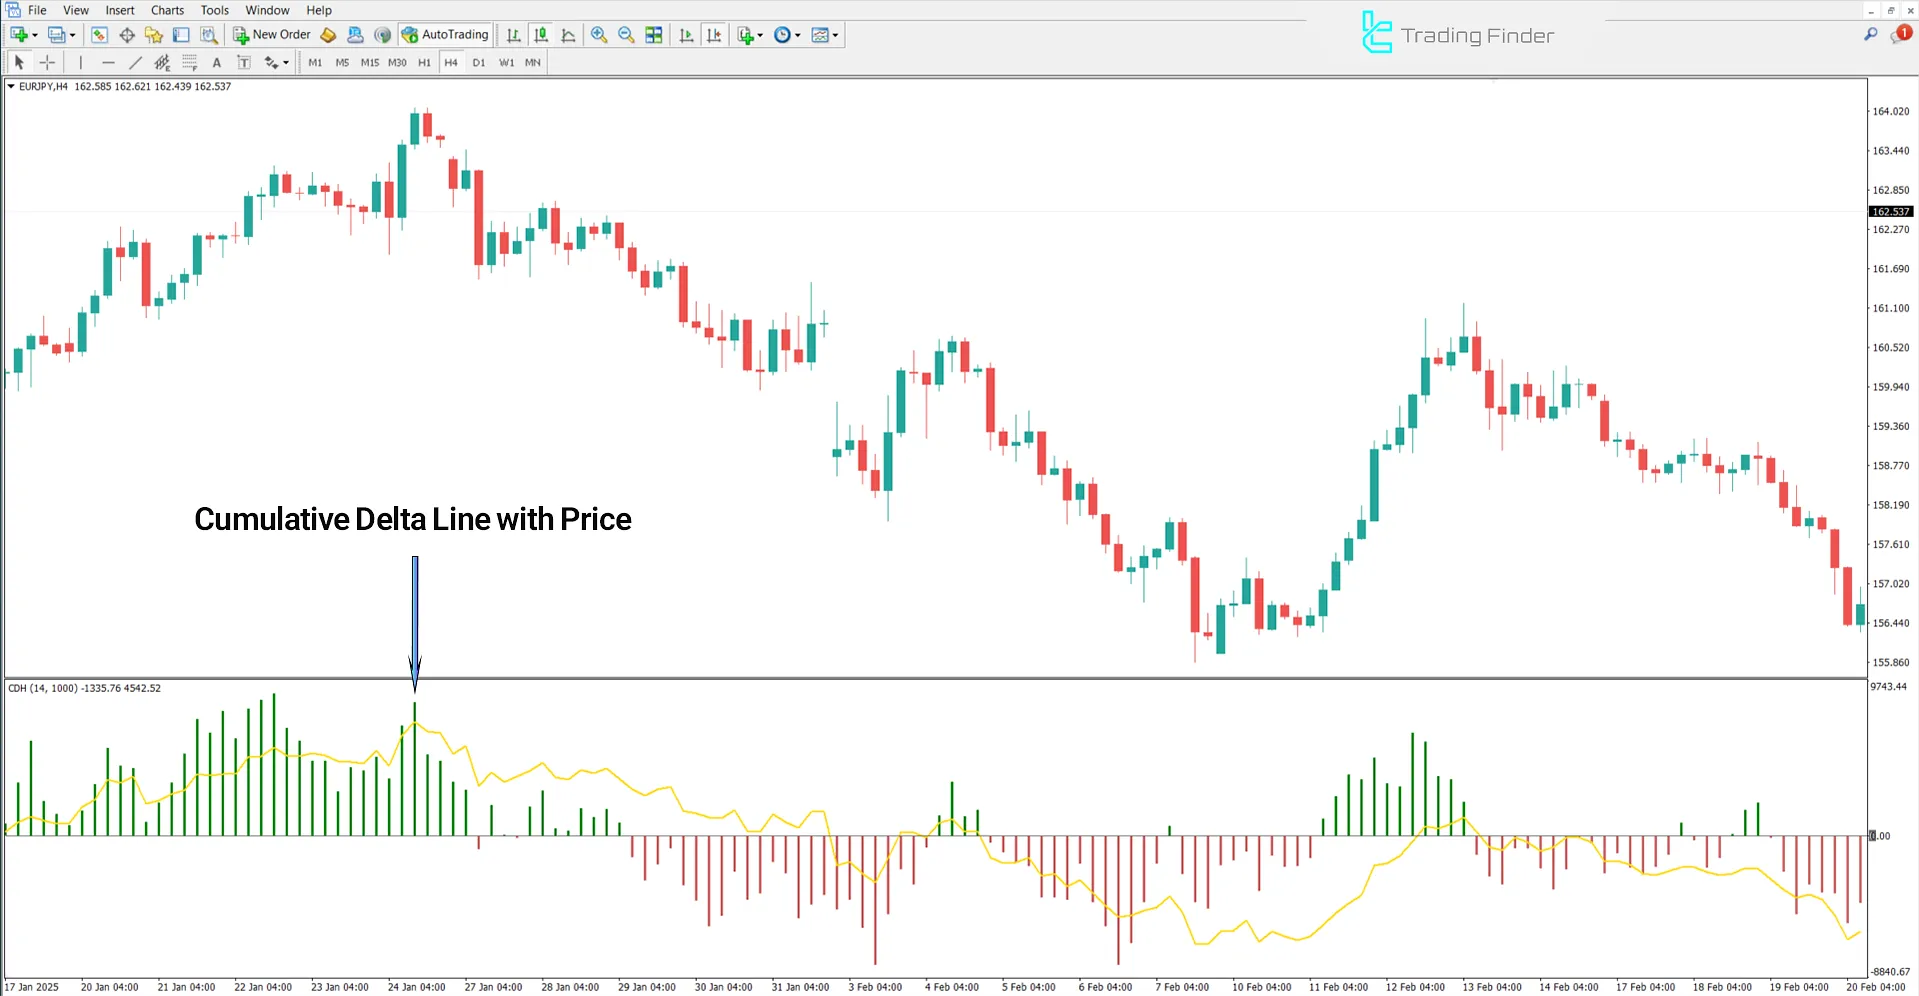Click the CDH indicator value label

84,688
